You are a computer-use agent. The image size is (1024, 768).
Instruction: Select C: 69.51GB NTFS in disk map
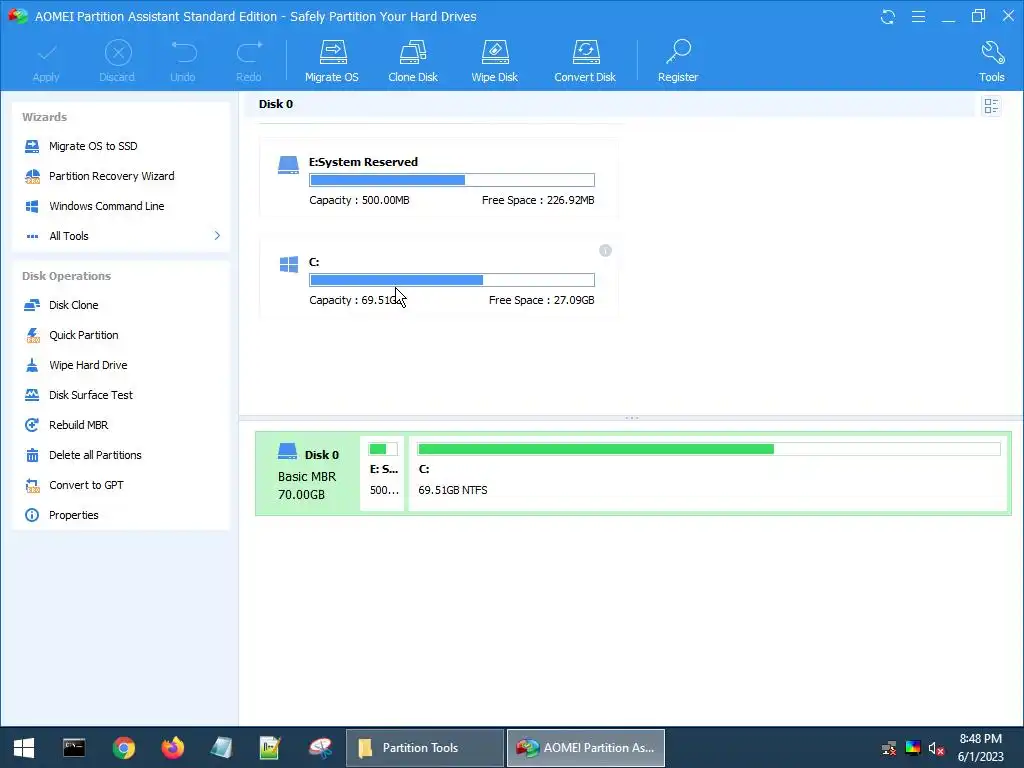click(x=709, y=474)
